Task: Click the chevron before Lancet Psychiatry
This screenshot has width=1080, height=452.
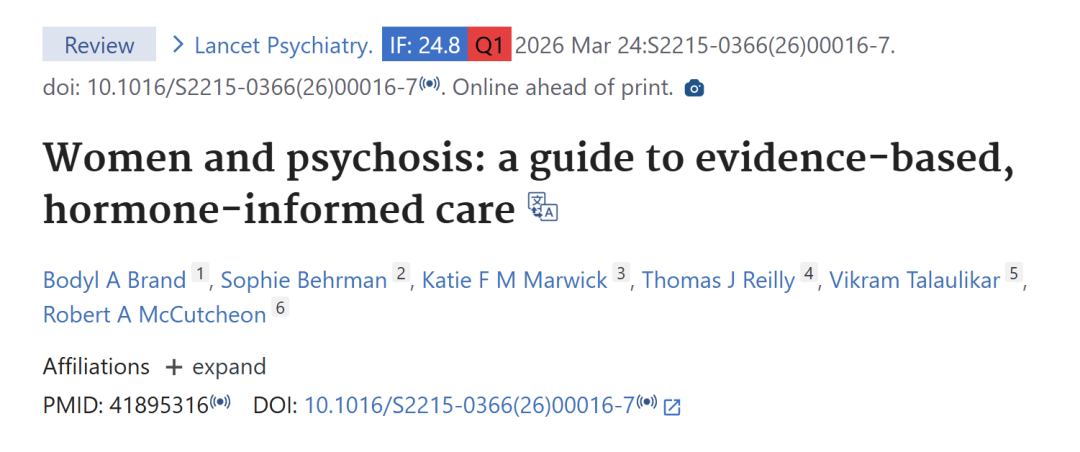Action: coord(178,45)
